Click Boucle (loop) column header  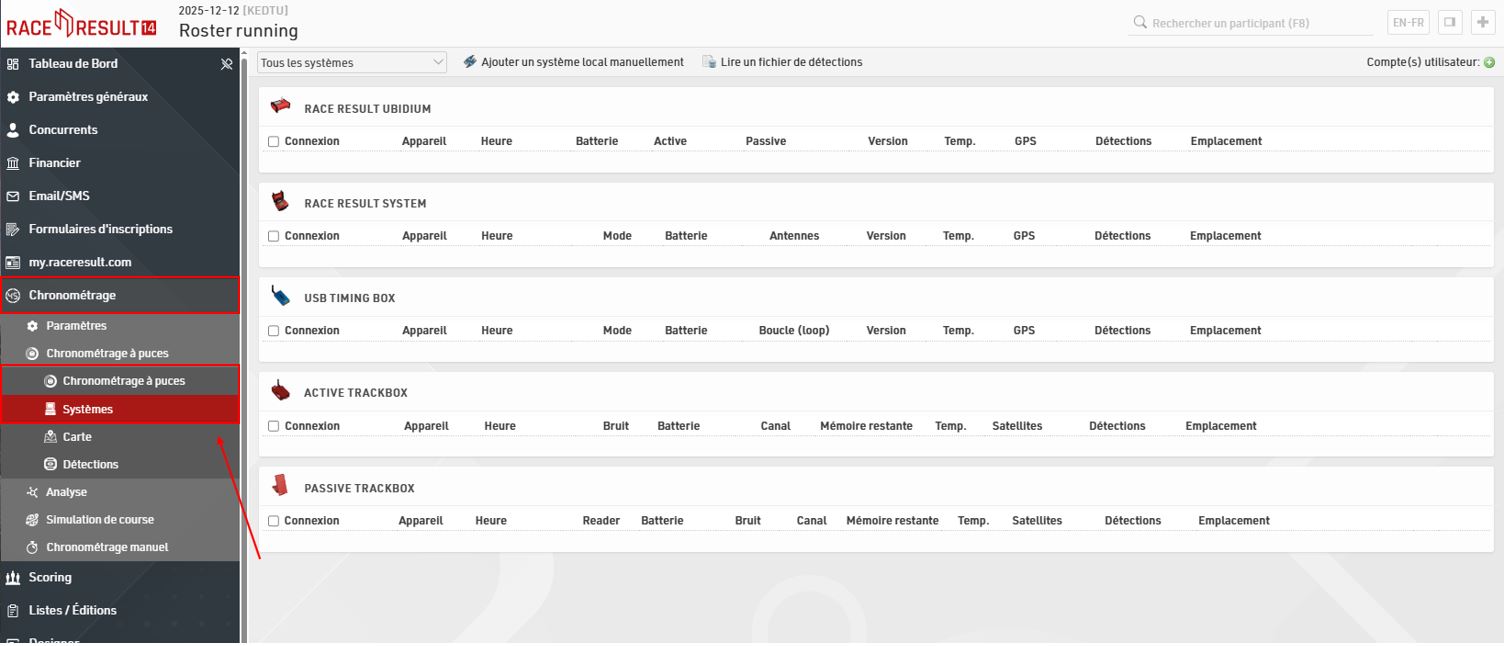click(x=794, y=331)
